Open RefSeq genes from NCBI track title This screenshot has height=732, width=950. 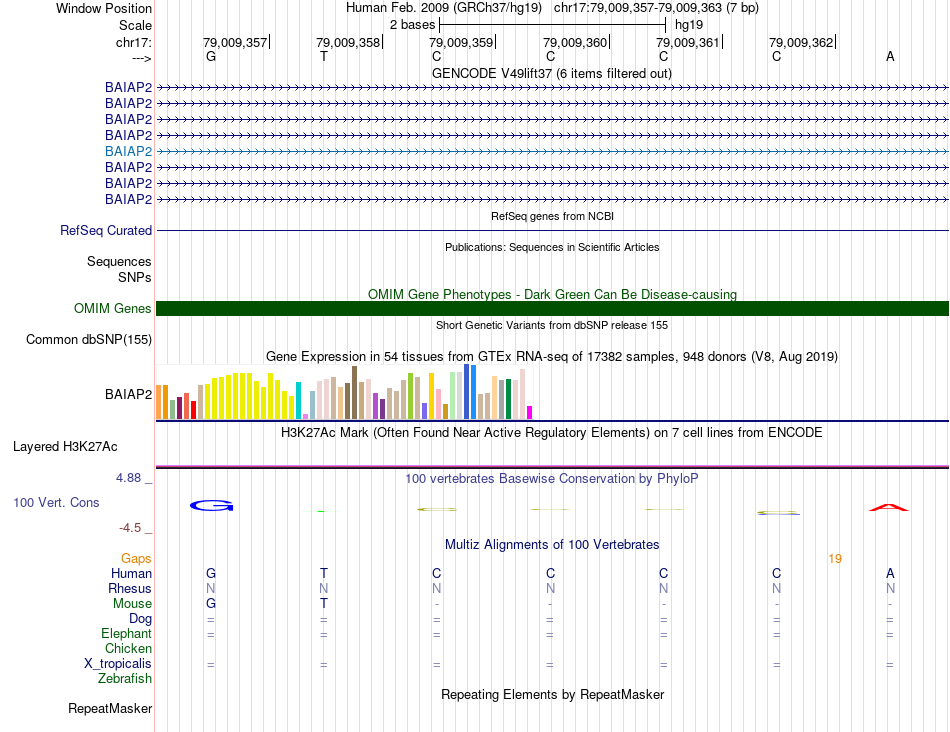[552, 216]
